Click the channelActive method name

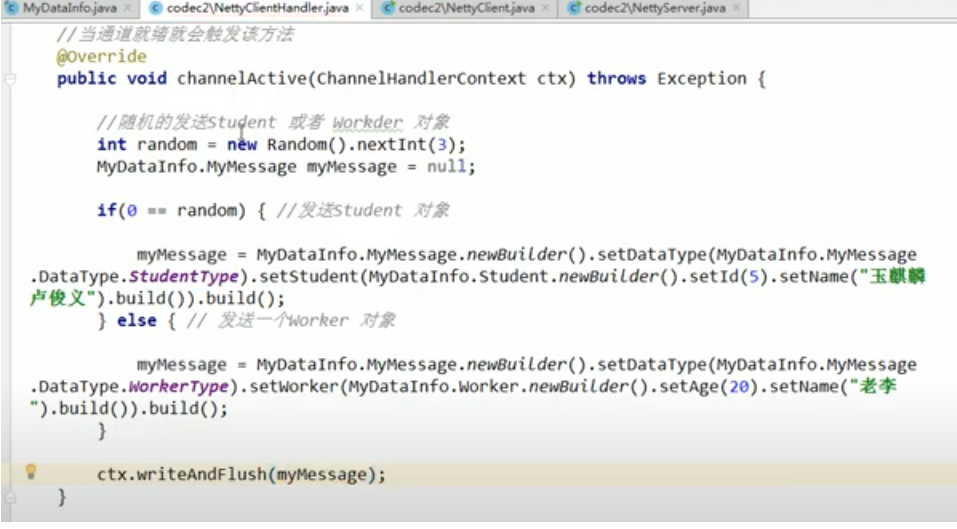pyautogui.click(x=242, y=79)
